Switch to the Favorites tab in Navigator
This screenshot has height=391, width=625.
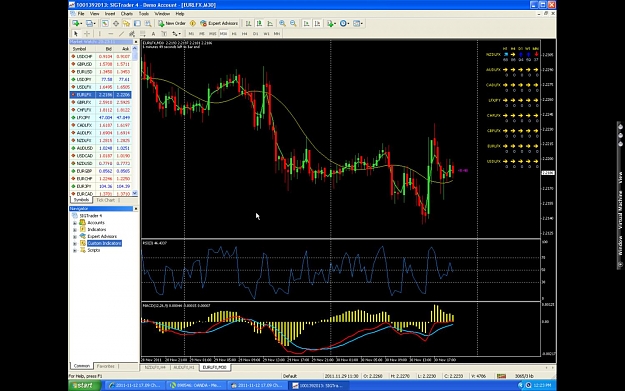[x=105, y=366]
